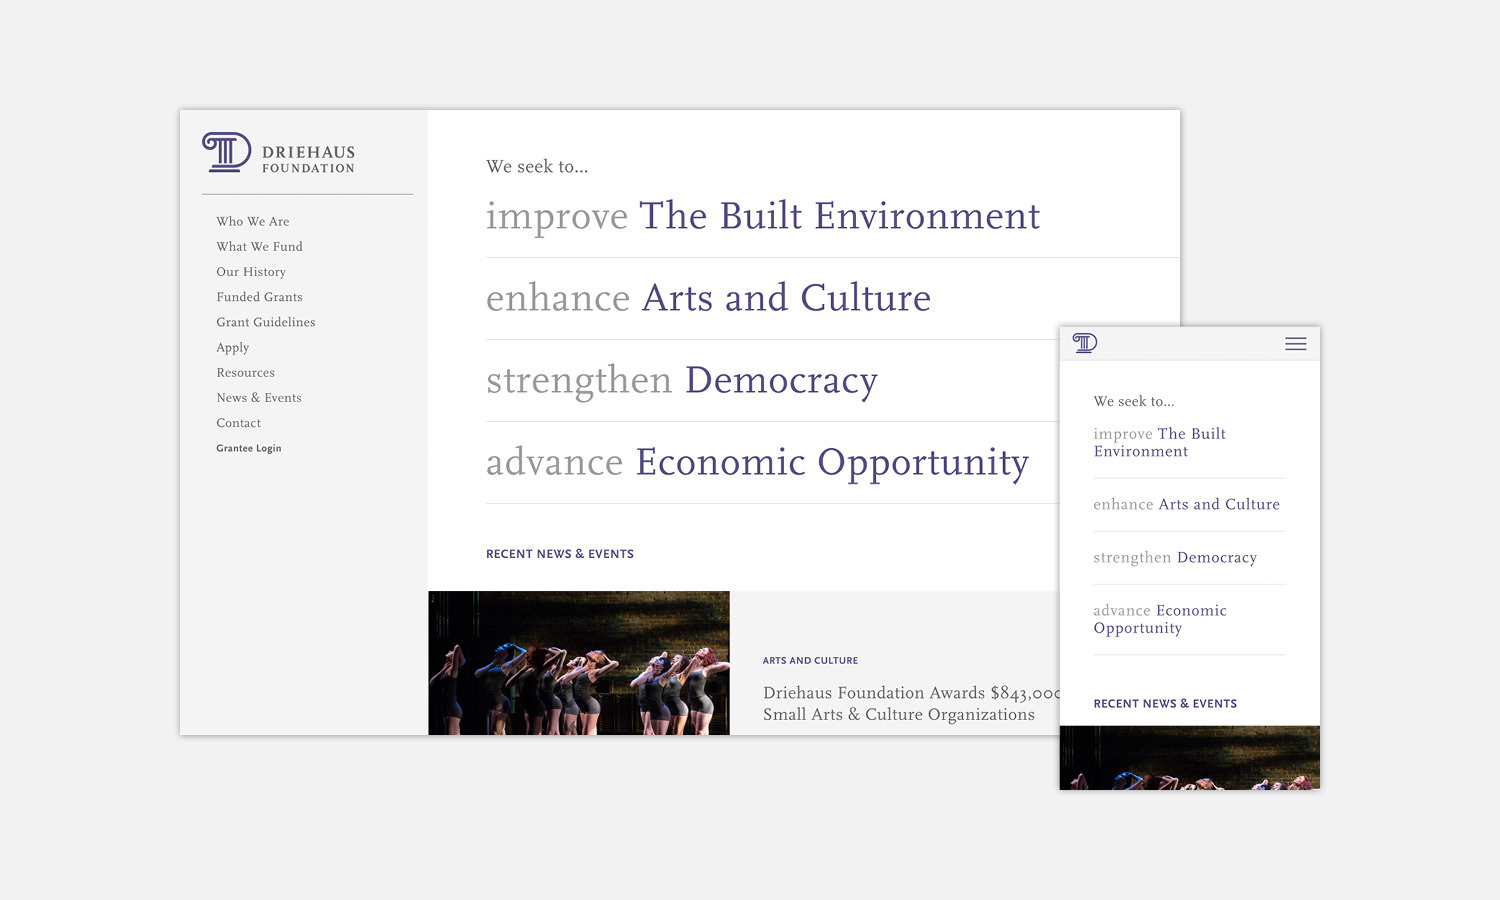1500x900 pixels.
Task: Open the 'What We Fund' menu item
Action: [x=259, y=246]
